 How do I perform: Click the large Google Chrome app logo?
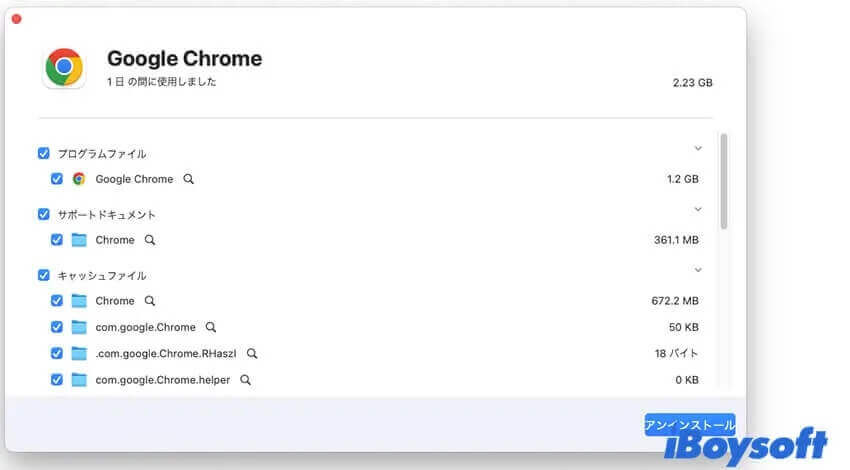(x=64, y=67)
